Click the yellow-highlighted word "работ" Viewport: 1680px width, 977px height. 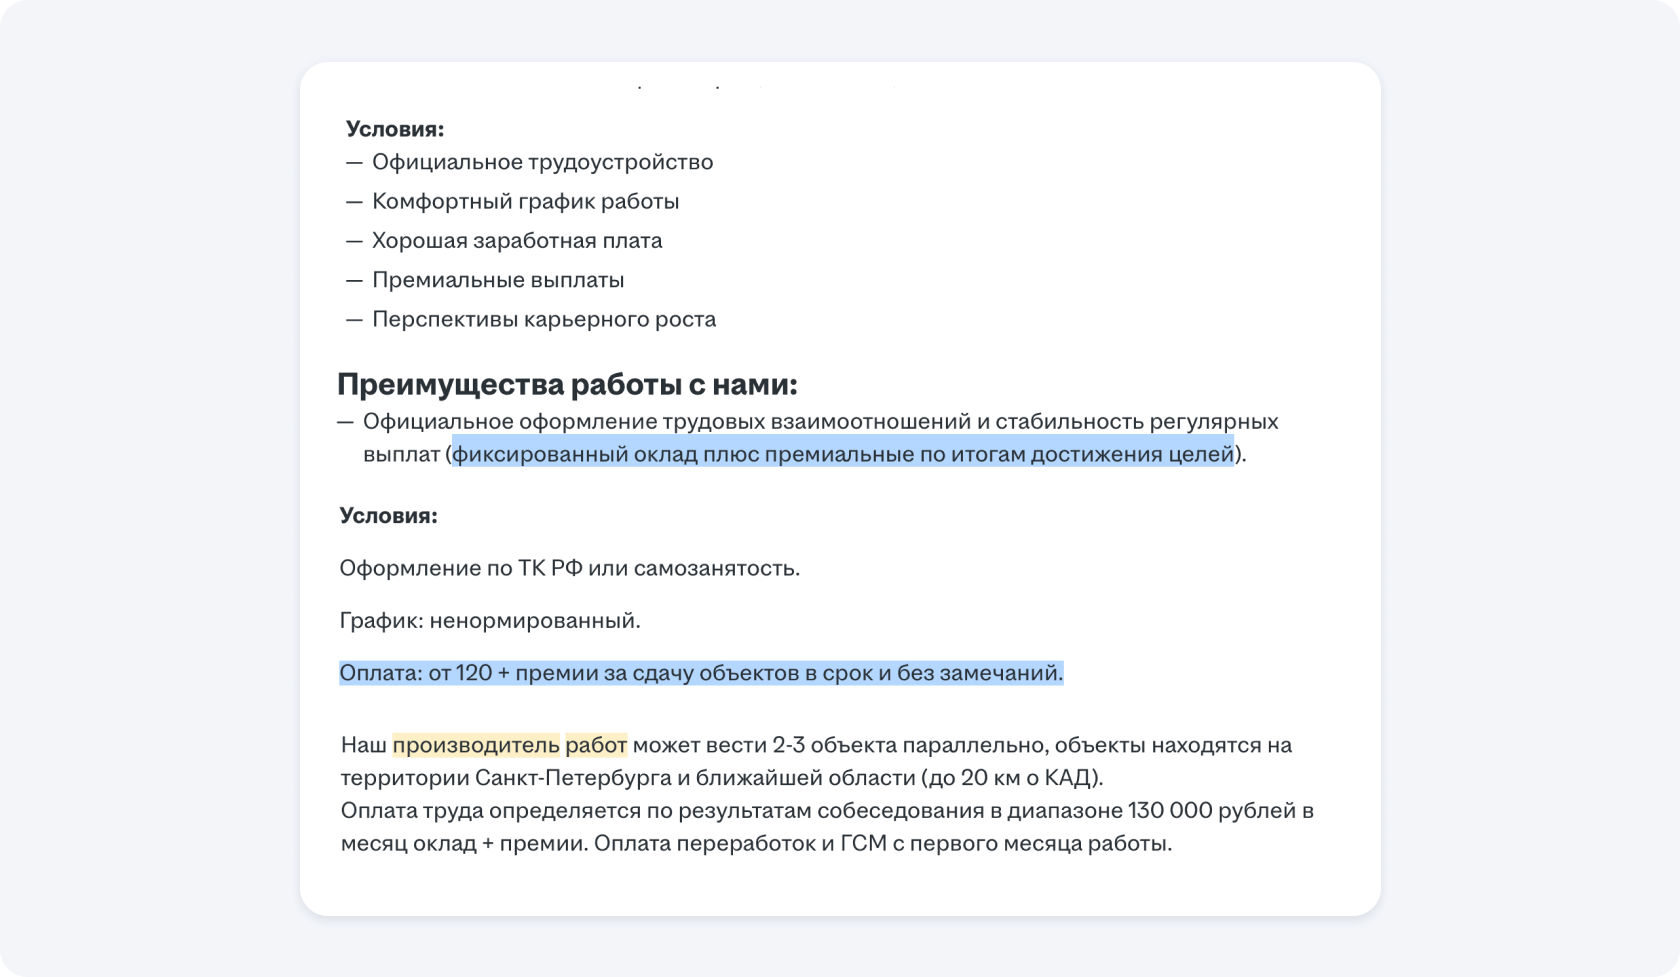(596, 745)
